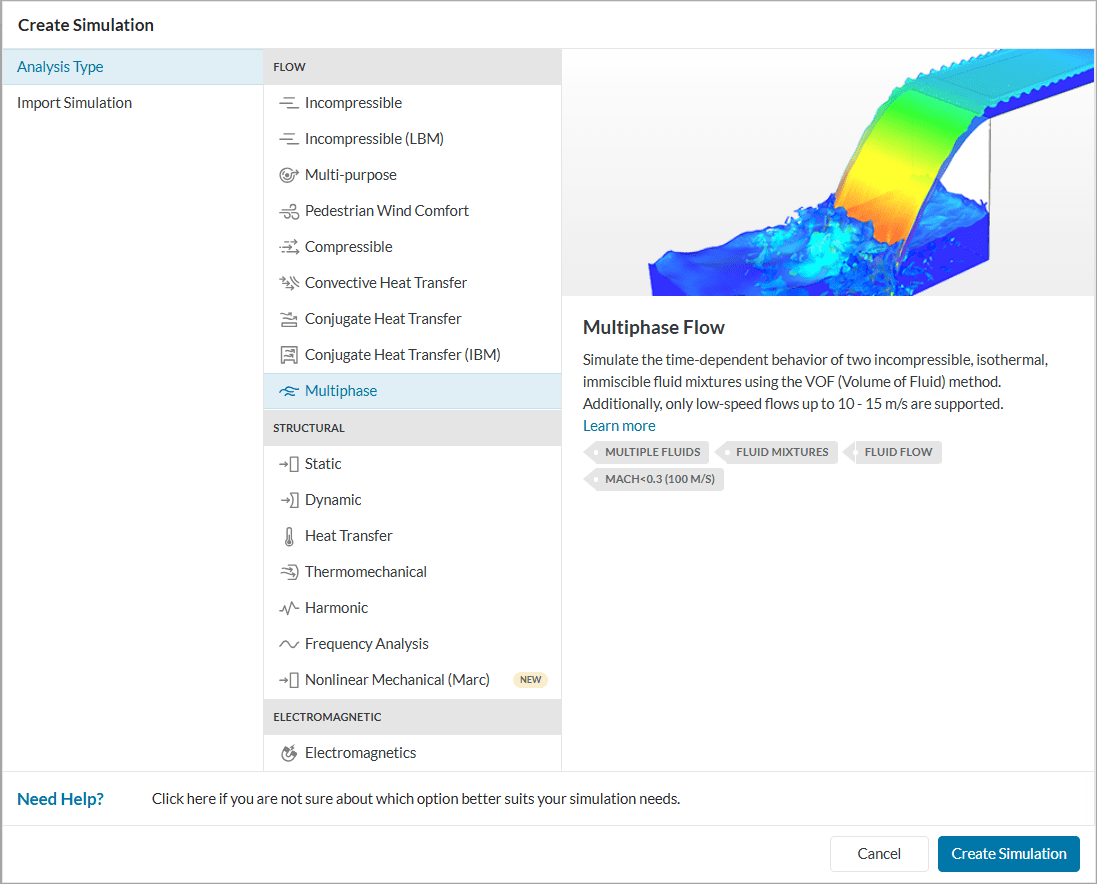Image resolution: width=1097 pixels, height=884 pixels.
Task: Click the Heat Transfer thermometer icon
Action: click(289, 536)
